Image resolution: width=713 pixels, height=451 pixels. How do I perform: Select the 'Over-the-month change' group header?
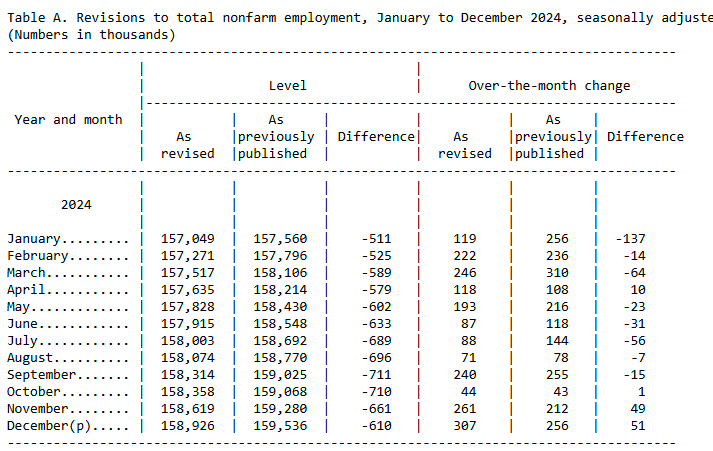549,86
